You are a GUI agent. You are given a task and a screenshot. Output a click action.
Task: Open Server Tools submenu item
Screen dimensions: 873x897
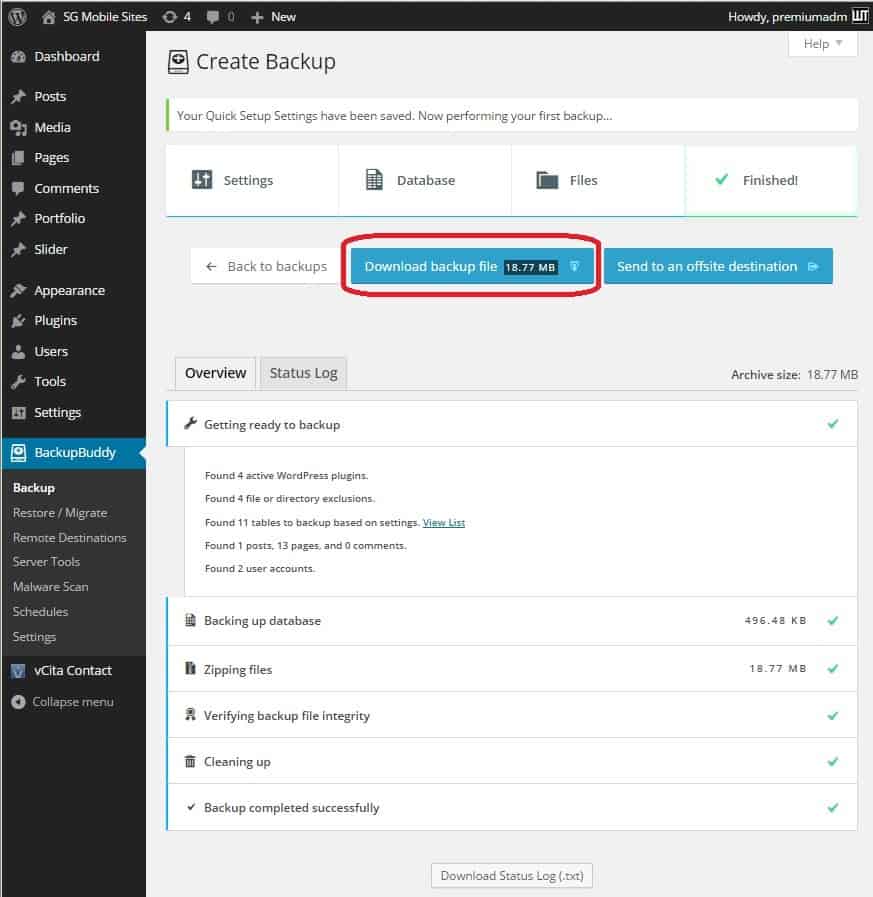46,562
